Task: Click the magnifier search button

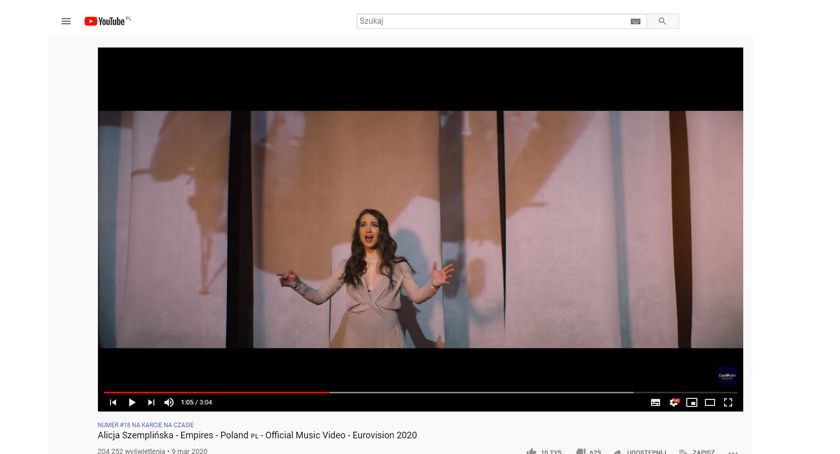Action: [663, 21]
